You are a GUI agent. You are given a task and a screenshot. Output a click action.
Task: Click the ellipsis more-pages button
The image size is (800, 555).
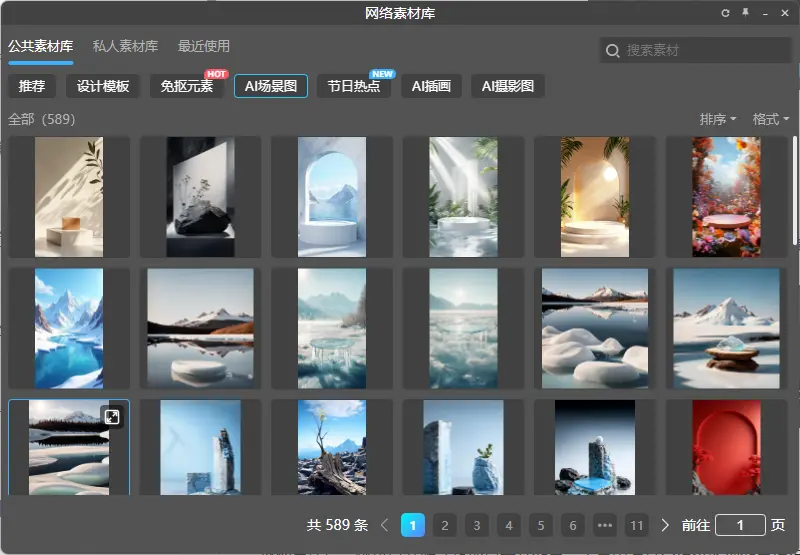click(604, 525)
